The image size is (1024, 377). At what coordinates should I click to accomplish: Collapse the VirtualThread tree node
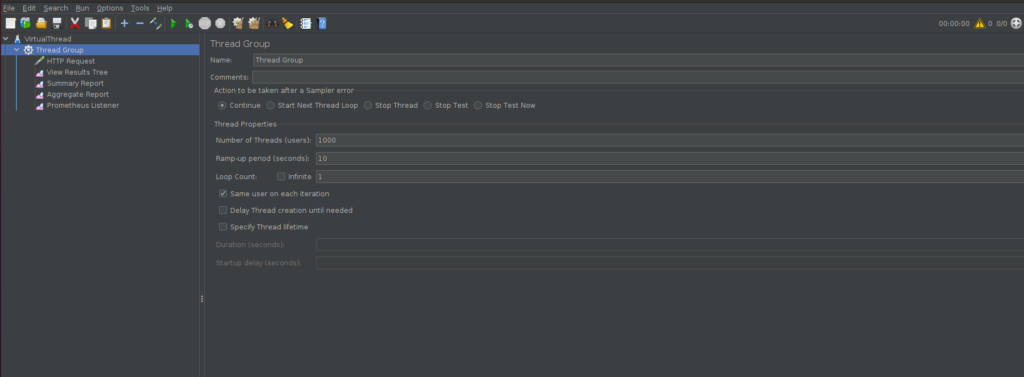pos(5,39)
